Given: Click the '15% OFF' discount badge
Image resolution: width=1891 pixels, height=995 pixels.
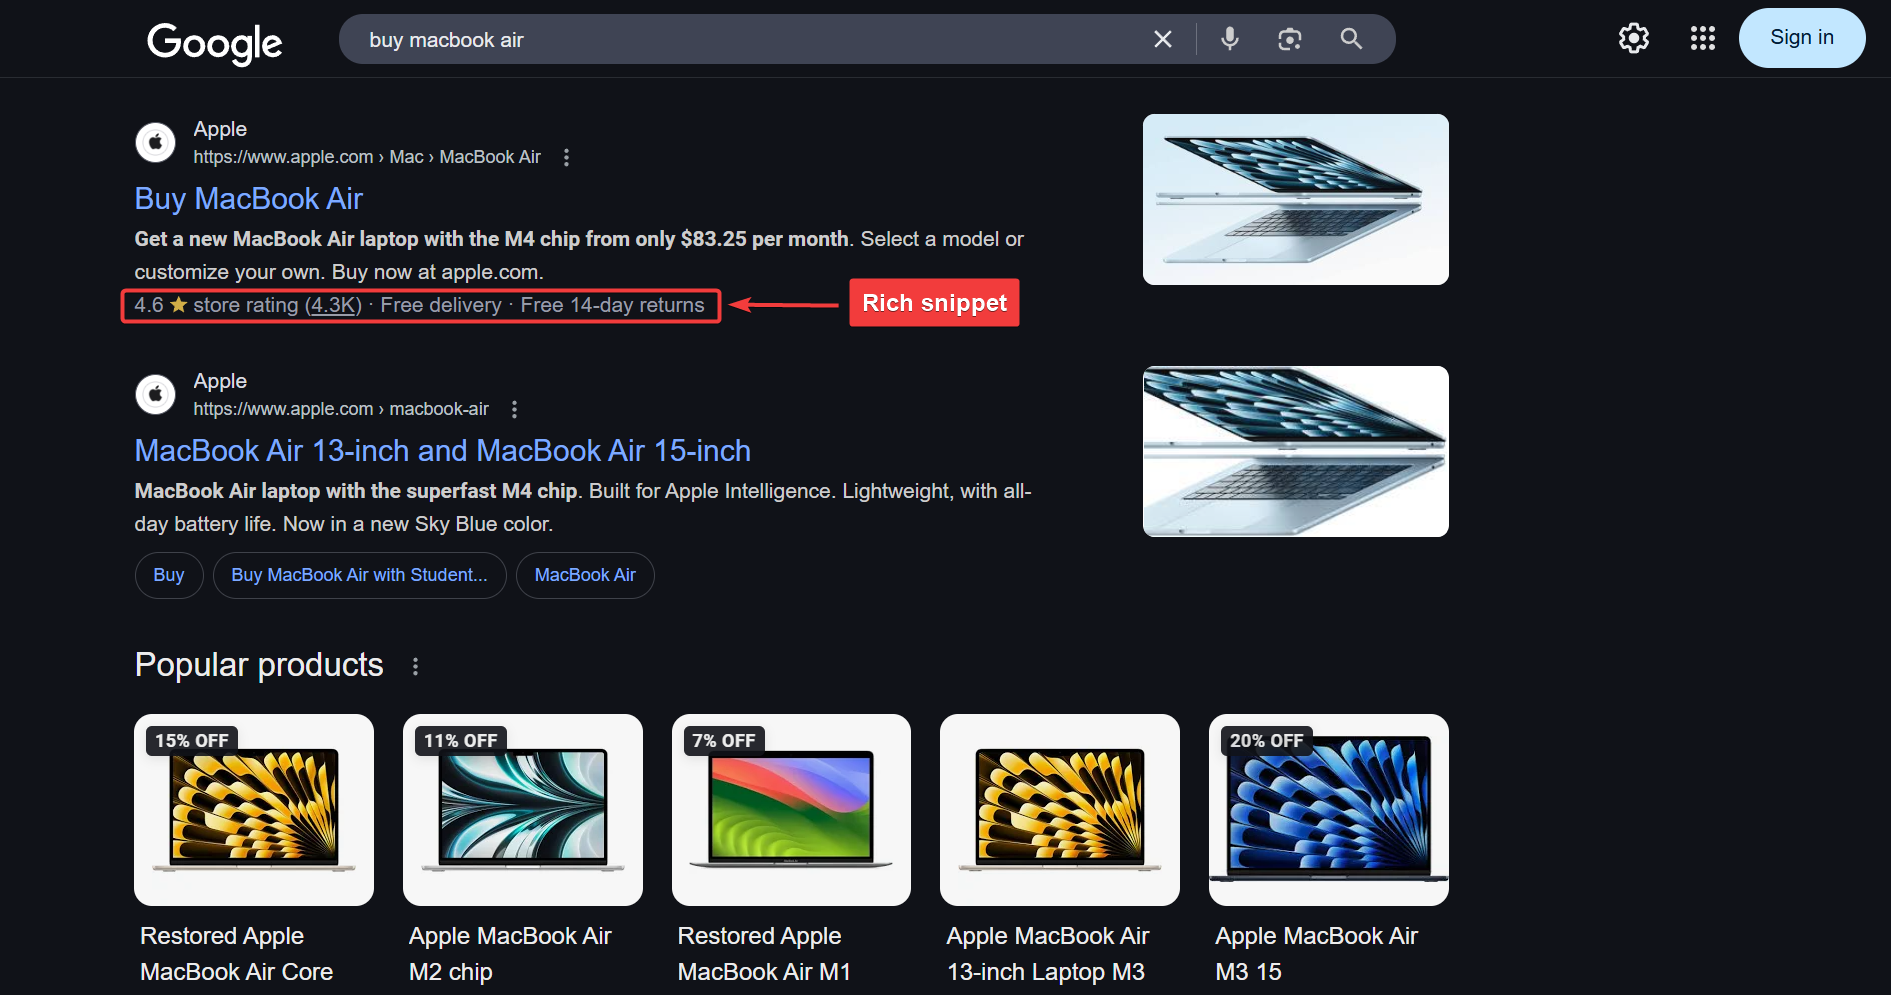Looking at the screenshot, I should tap(192, 741).
